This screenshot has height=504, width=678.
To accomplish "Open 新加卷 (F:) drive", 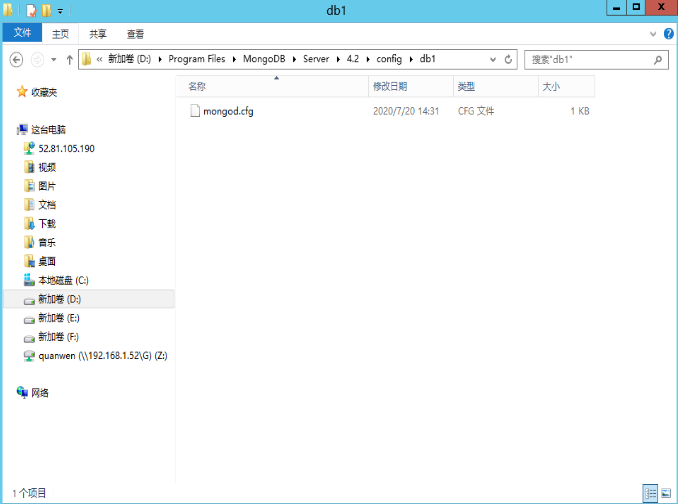I will tap(58, 337).
